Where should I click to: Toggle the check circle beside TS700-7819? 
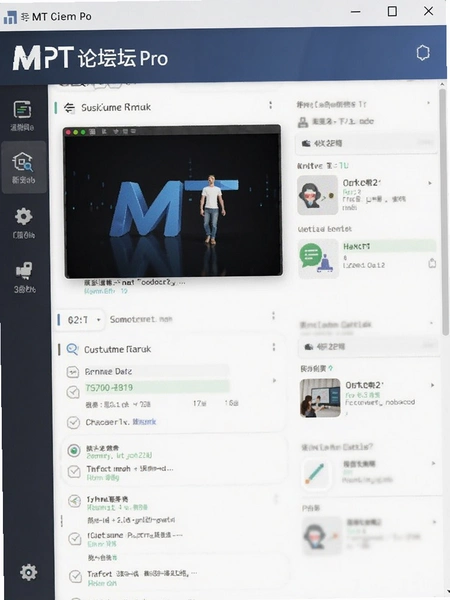[73, 393]
